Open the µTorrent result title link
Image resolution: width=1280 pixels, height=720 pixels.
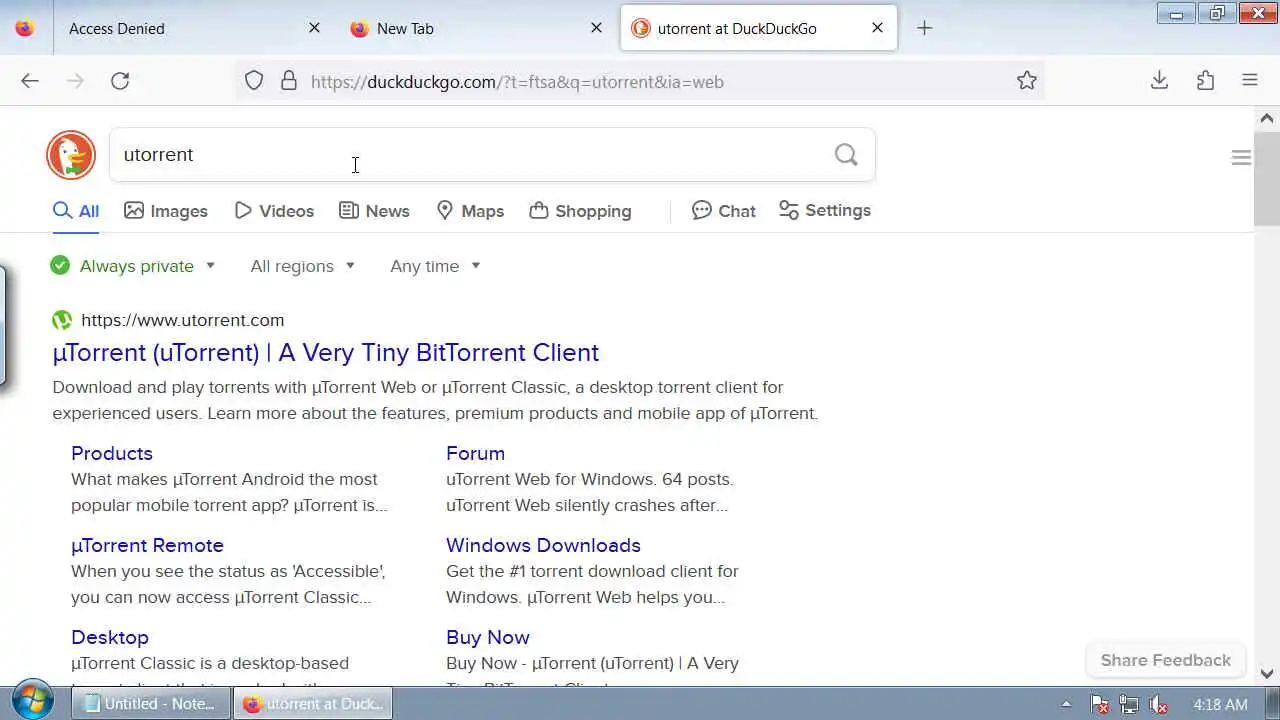click(x=326, y=352)
